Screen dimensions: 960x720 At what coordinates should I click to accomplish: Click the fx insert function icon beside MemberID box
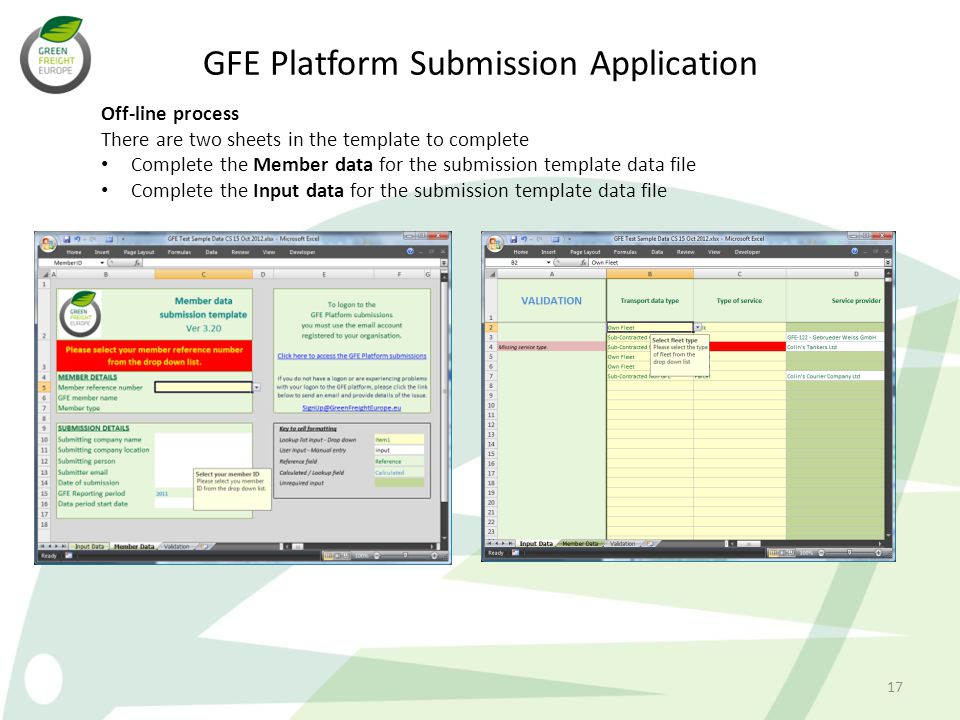coord(137,263)
